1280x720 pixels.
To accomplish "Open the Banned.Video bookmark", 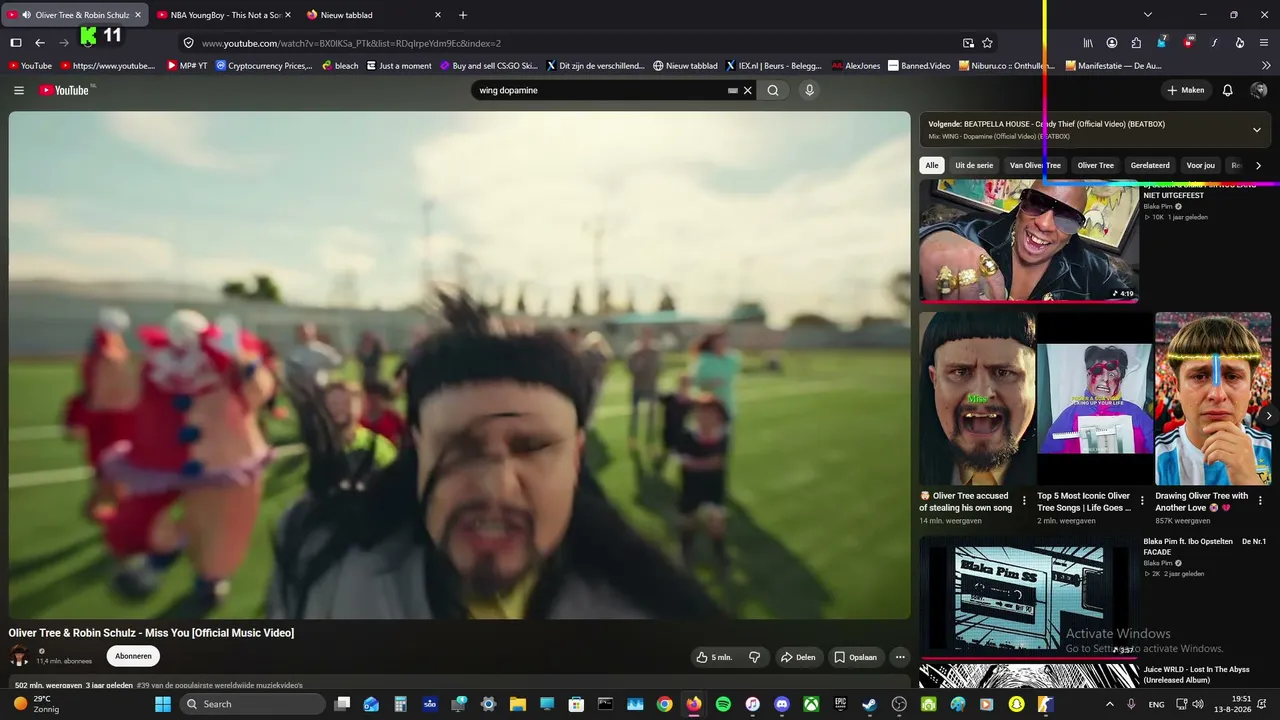I will point(919,66).
